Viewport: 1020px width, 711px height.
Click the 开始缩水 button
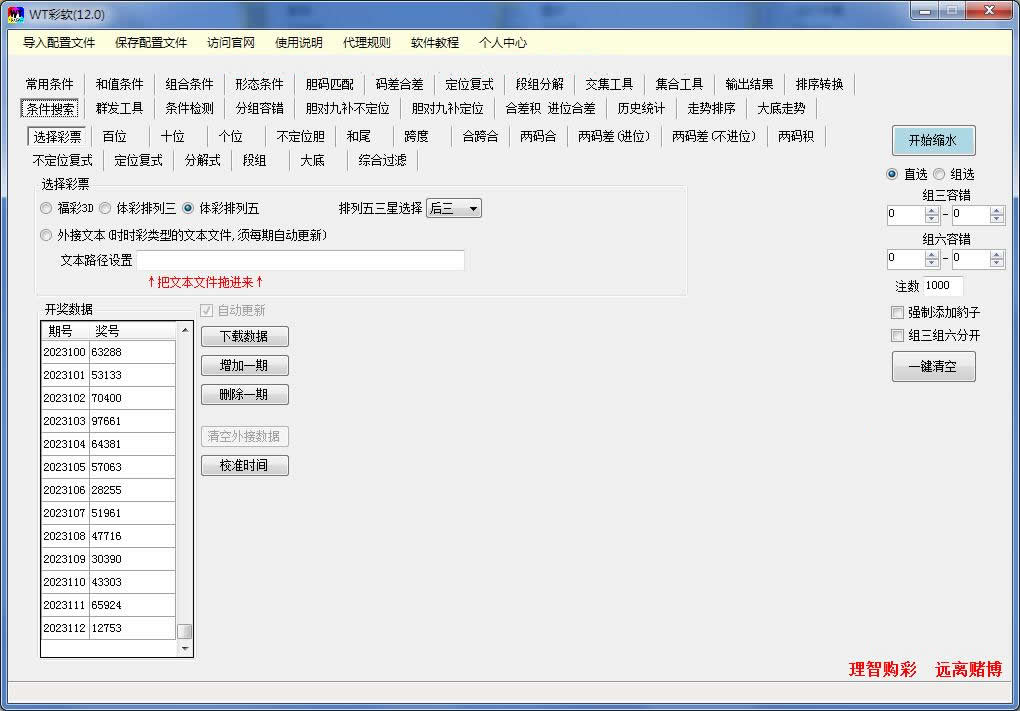pyautogui.click(x=933, y=140)
